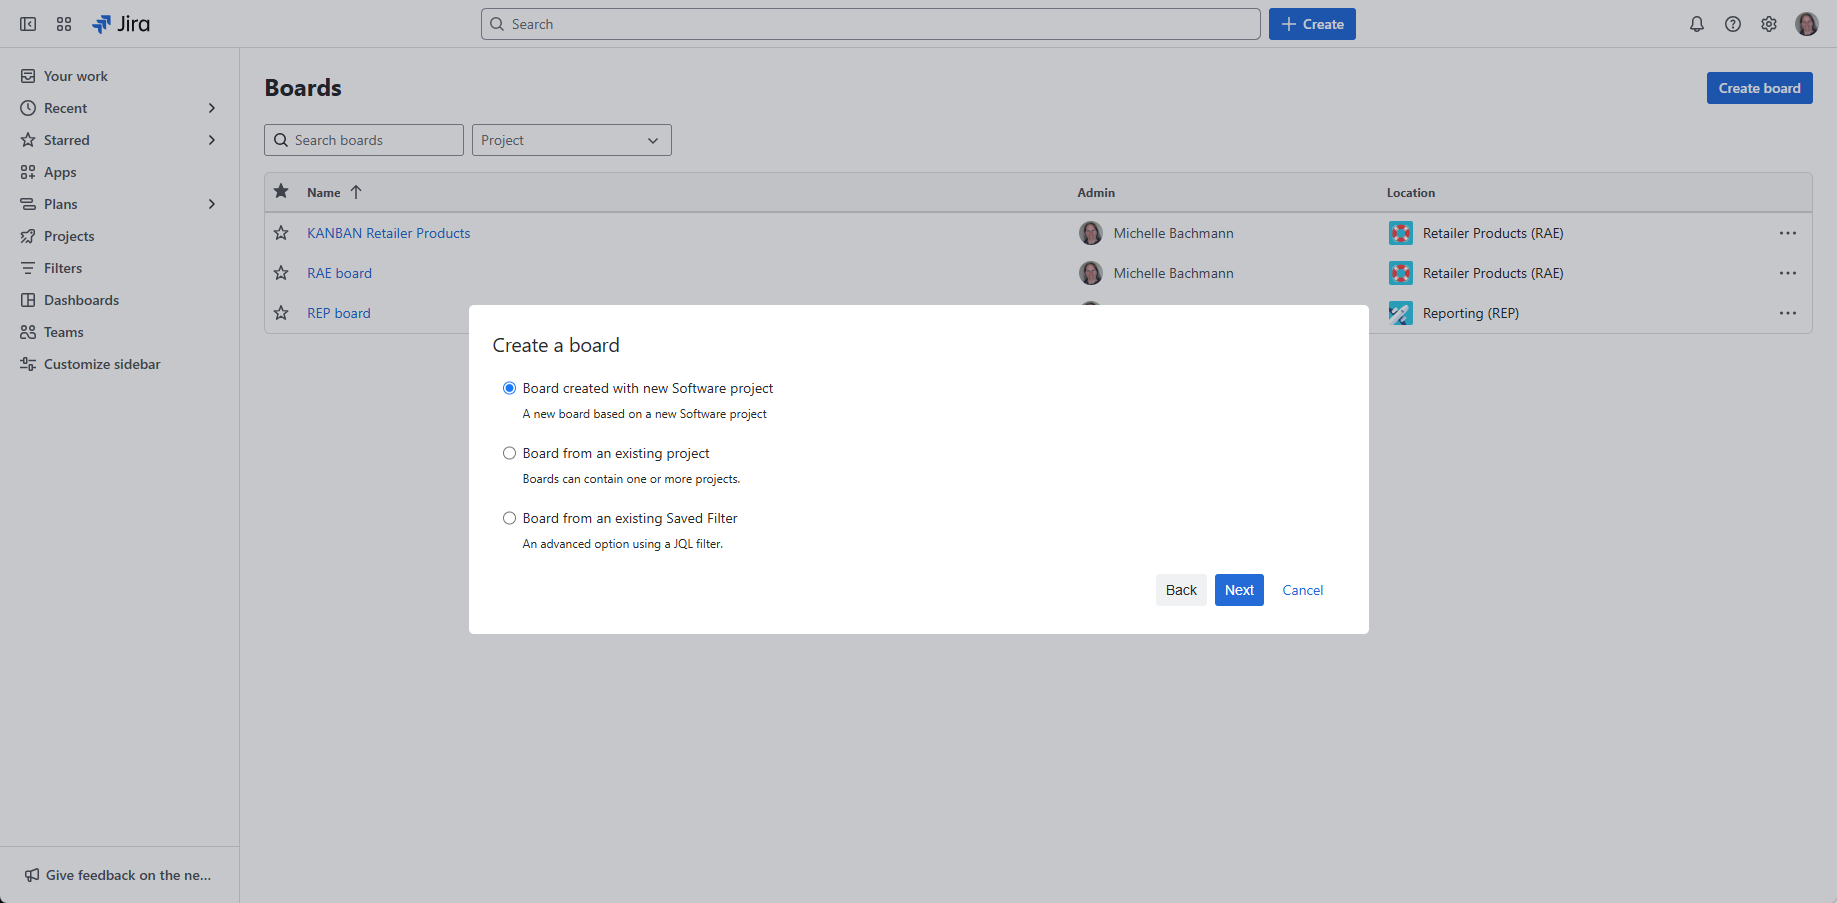Collapse the sidebar using the panel icon

click(27, 23)
